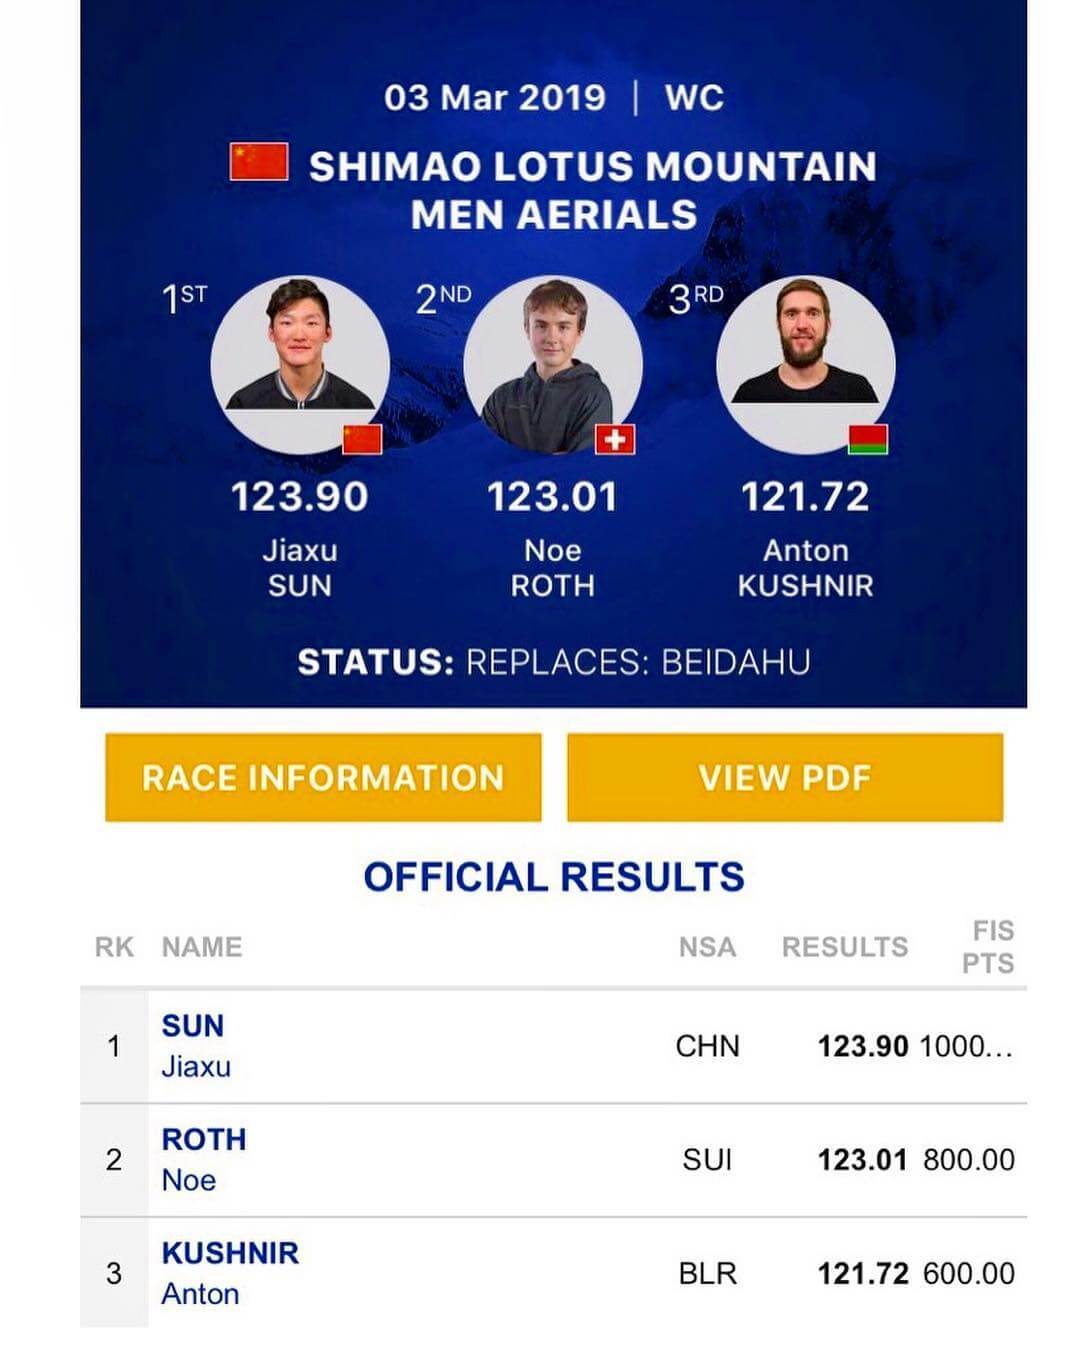Click the Status Replaces Beidahu text
The height and width of the screenshot is (1350, 1080).
pyautogui.click(x=554, y=662)
